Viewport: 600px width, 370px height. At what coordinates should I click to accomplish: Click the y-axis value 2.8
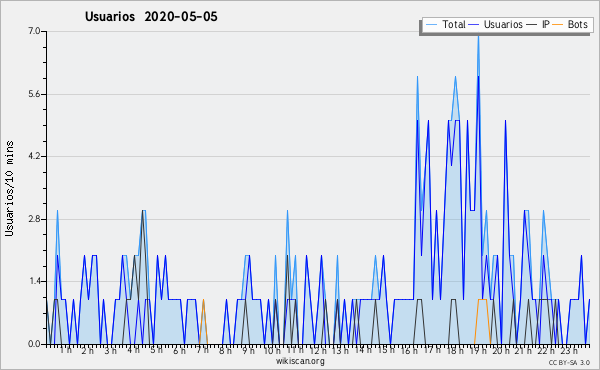click(34, 219)
